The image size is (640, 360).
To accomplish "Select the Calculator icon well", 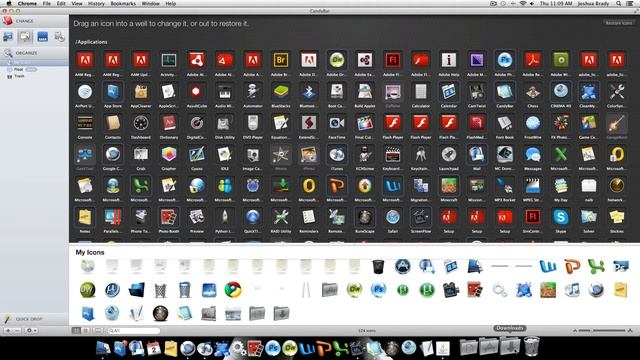I will point(421,92).
